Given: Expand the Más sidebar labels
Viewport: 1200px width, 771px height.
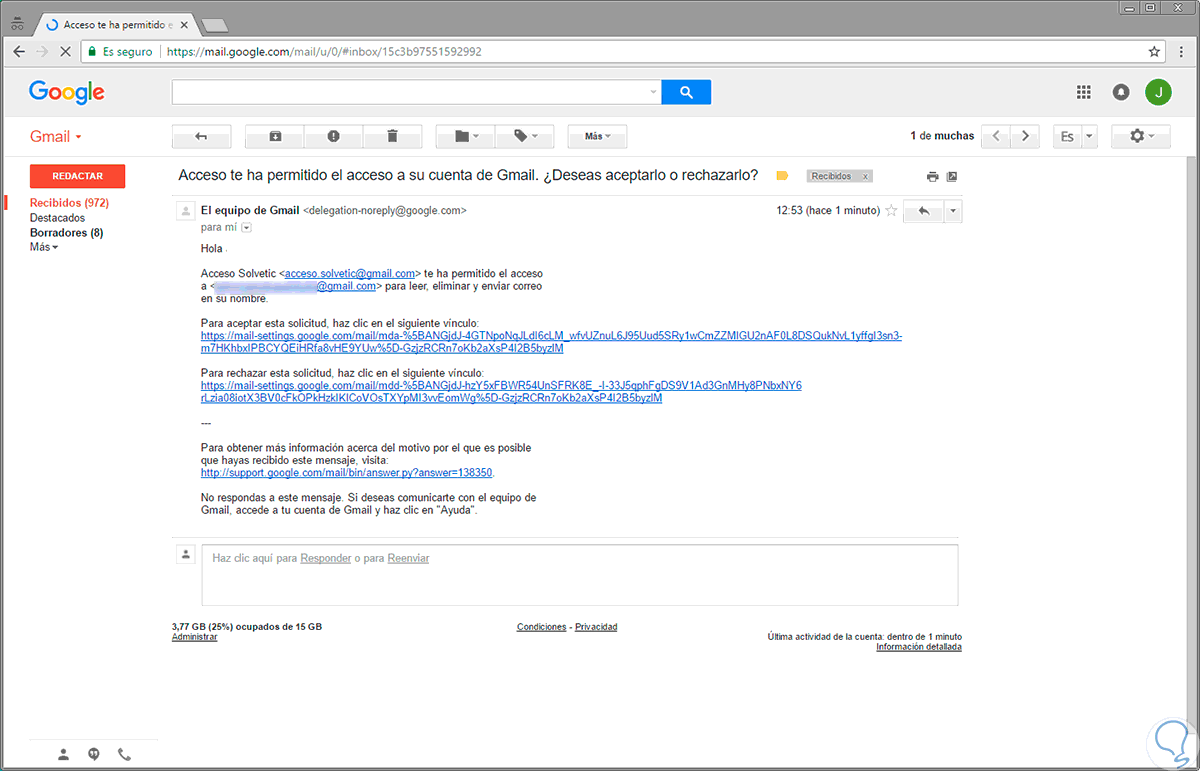Looking at the screenshot, I should (x=44, y=247).
